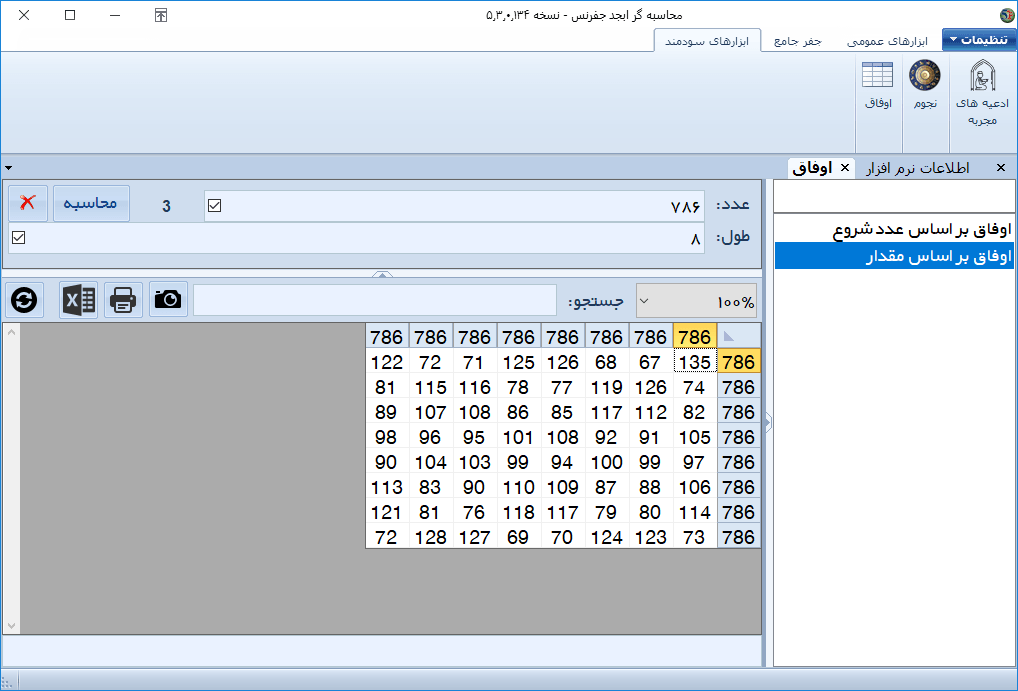Viewport: 1018px width, 691px height.
Task: Open the 100% zoom dropdown
Action: coord(645,301)
